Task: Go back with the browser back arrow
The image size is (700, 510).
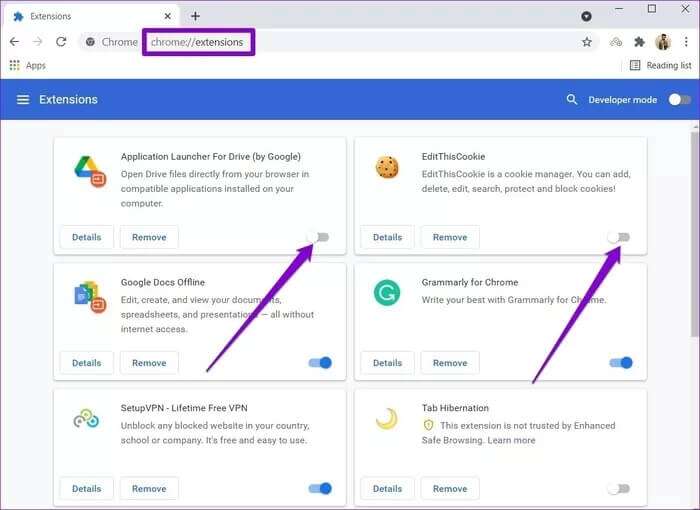Action: pos(14,42)
